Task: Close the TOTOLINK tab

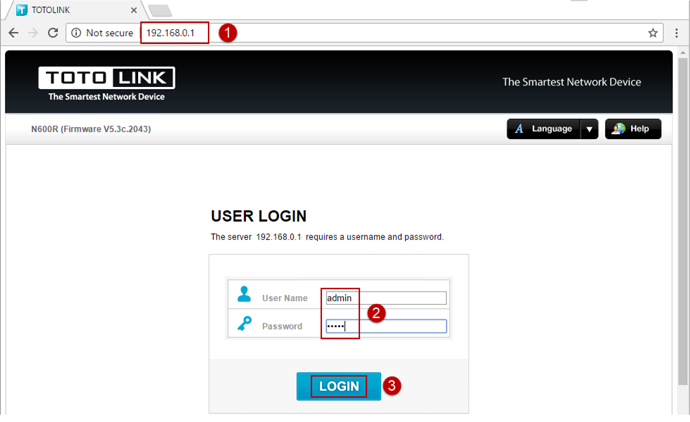Action: coord(134,10)
